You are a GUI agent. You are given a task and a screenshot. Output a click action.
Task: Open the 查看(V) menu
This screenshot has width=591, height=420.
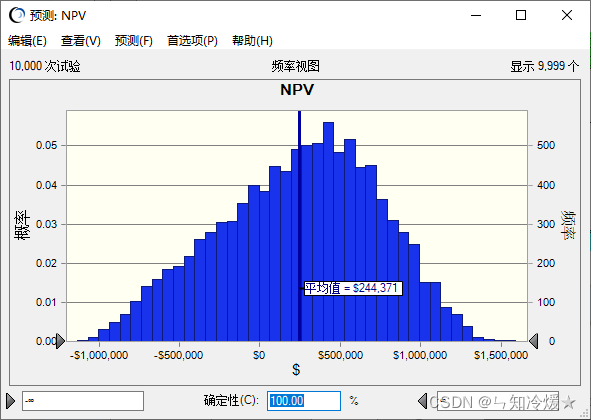click(81, 40)
